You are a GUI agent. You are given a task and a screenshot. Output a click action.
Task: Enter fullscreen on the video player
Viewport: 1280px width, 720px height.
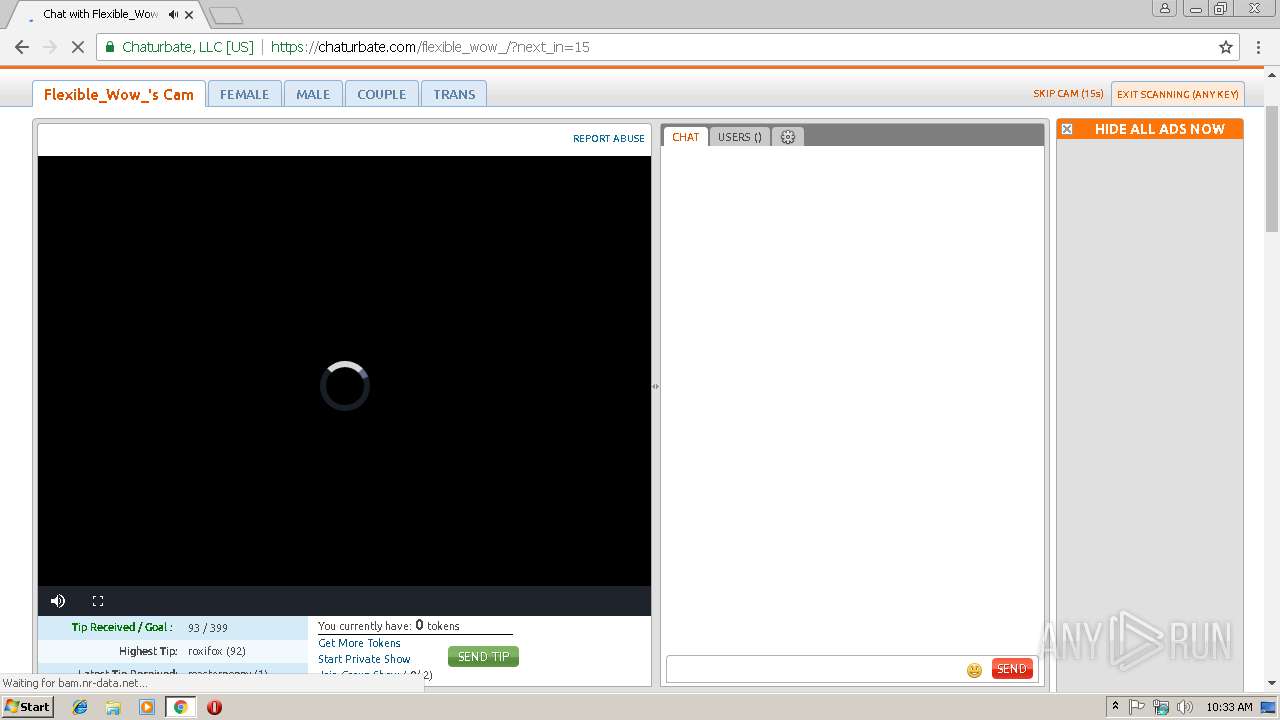98,601
